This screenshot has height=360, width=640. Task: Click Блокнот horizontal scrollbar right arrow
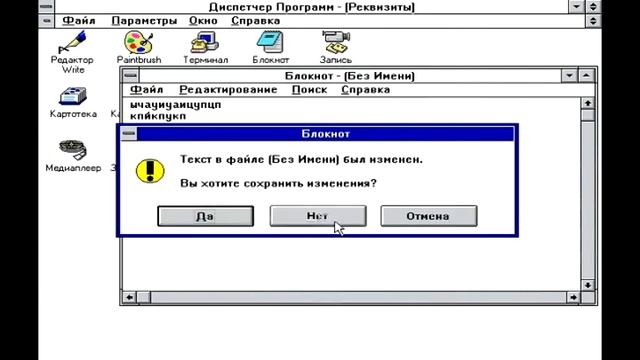(573, 297)
